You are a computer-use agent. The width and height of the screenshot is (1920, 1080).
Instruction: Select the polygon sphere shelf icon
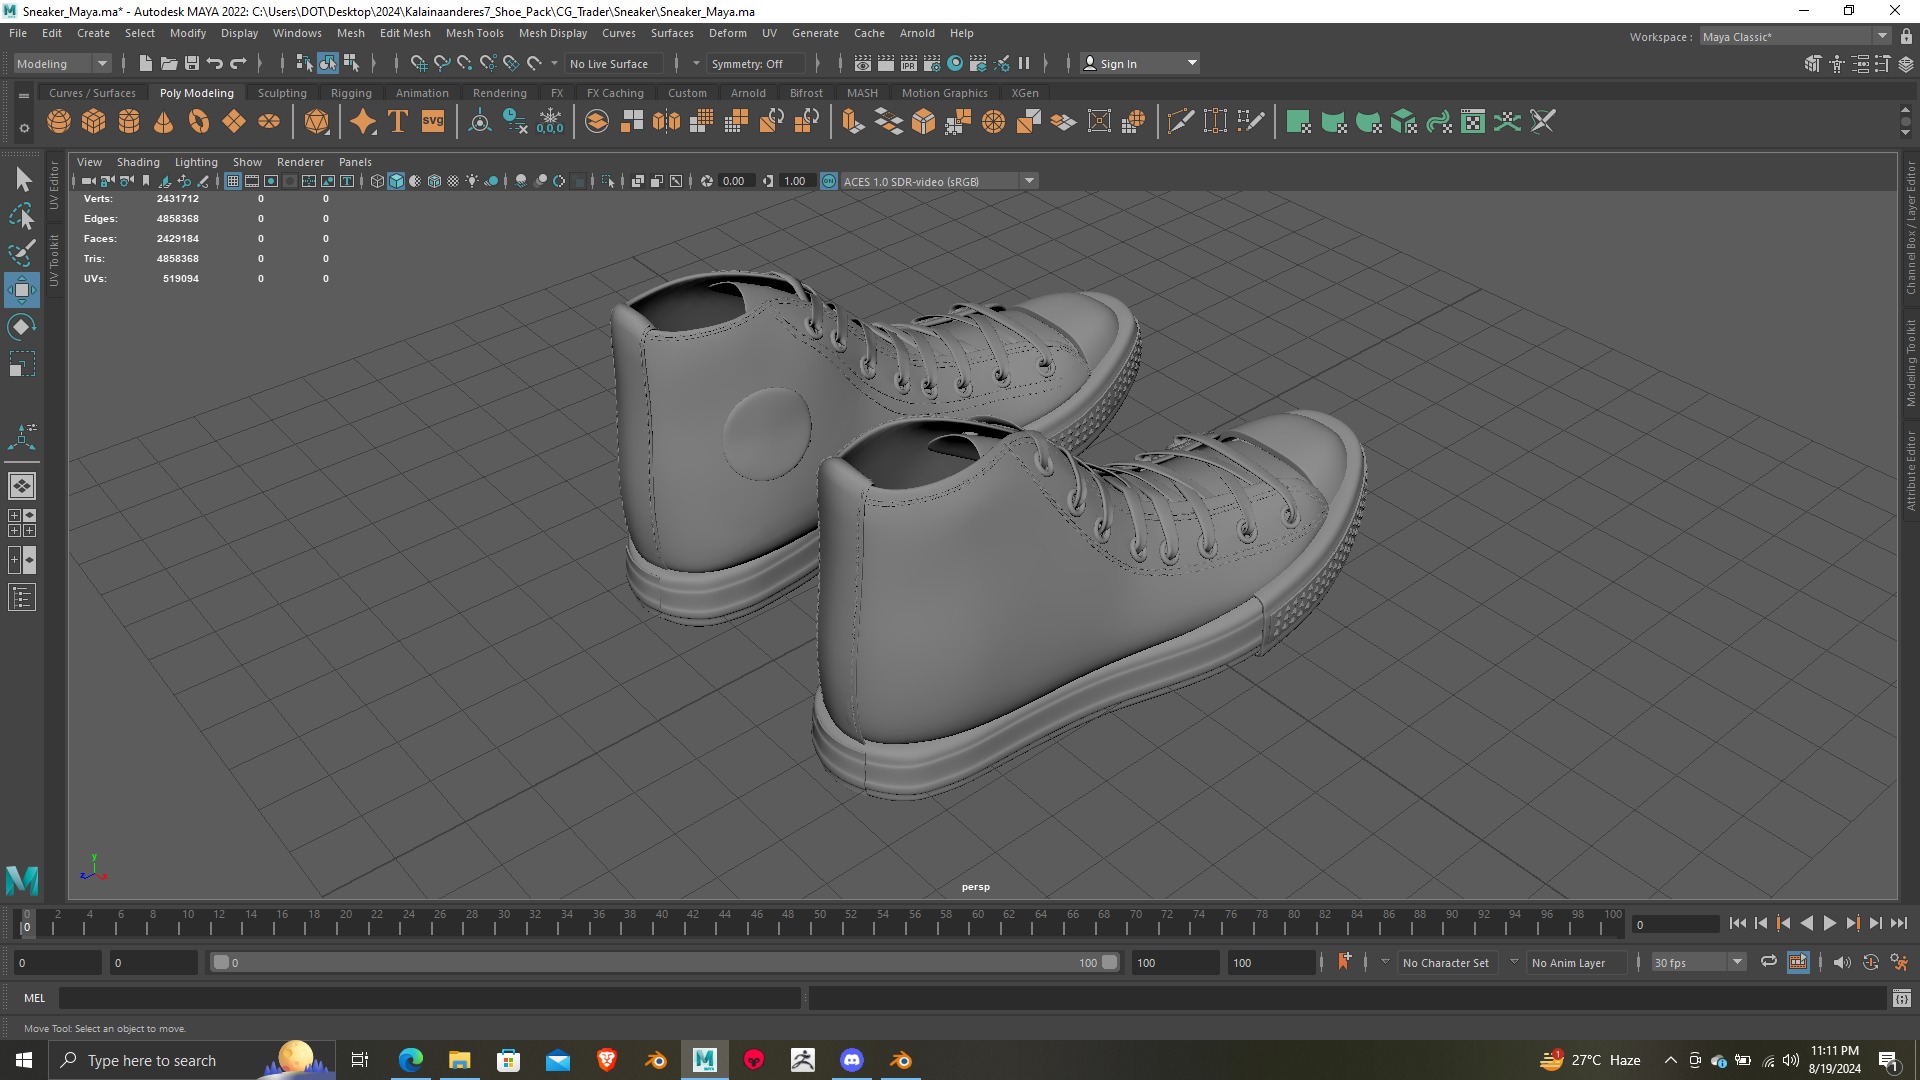tap(59, 122)
